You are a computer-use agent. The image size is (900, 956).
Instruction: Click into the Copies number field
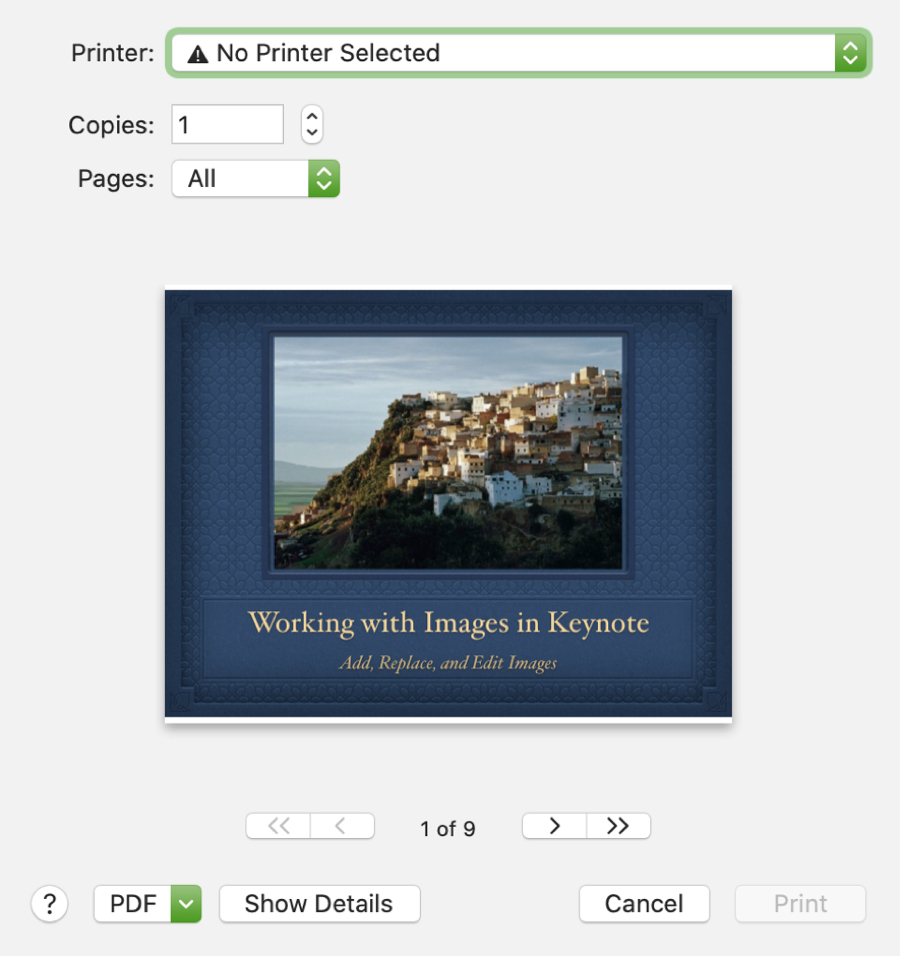pos(227,124)
